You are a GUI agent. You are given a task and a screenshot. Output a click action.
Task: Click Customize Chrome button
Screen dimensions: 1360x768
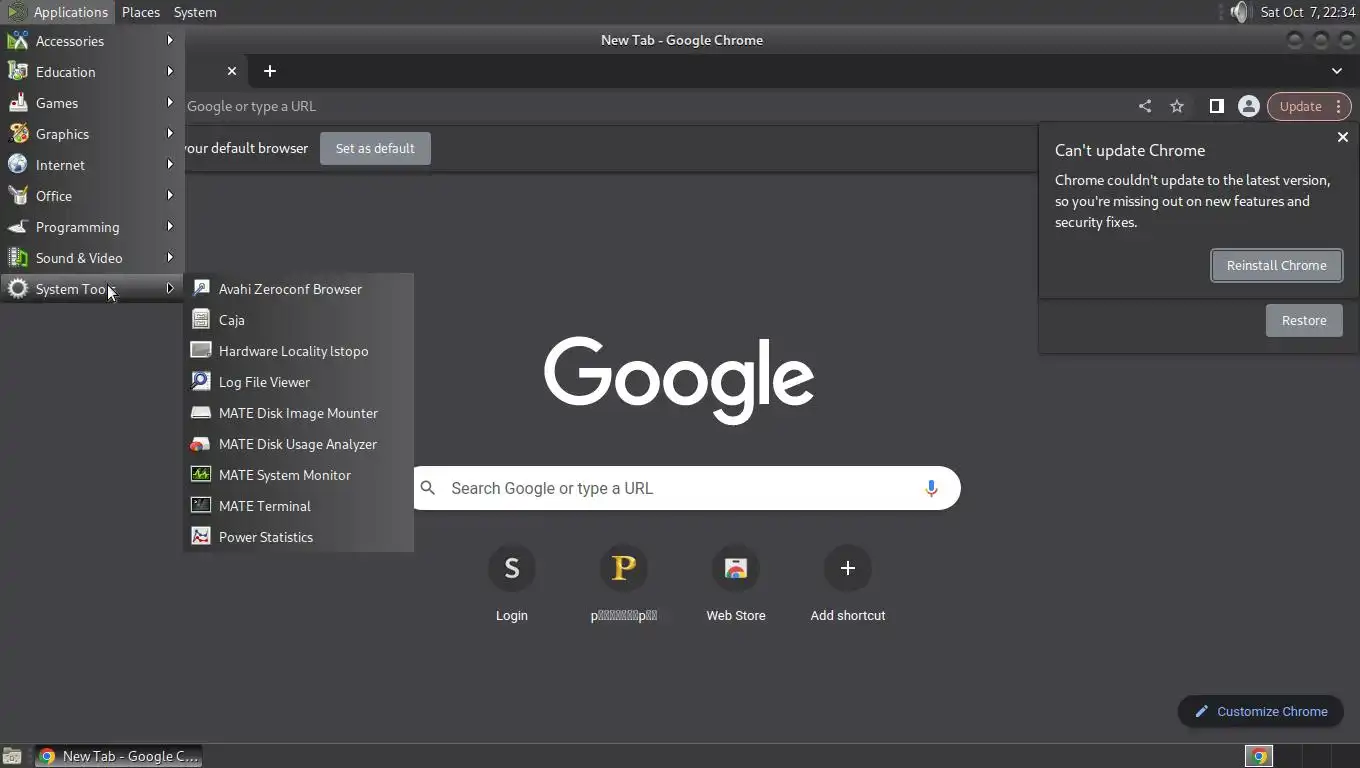[x=1261, y=711]
